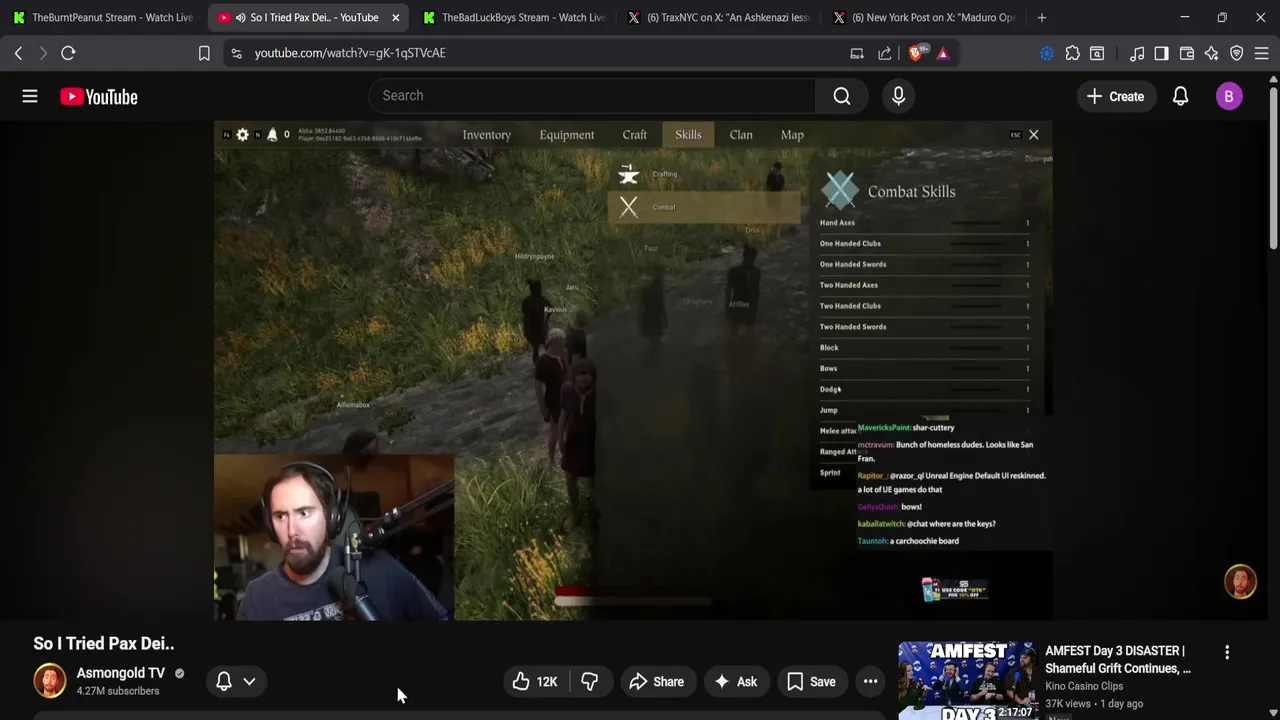1280x720 pixels.
Task: Go back to previous page
Action: pyautogui.click(x=18, y=53)
